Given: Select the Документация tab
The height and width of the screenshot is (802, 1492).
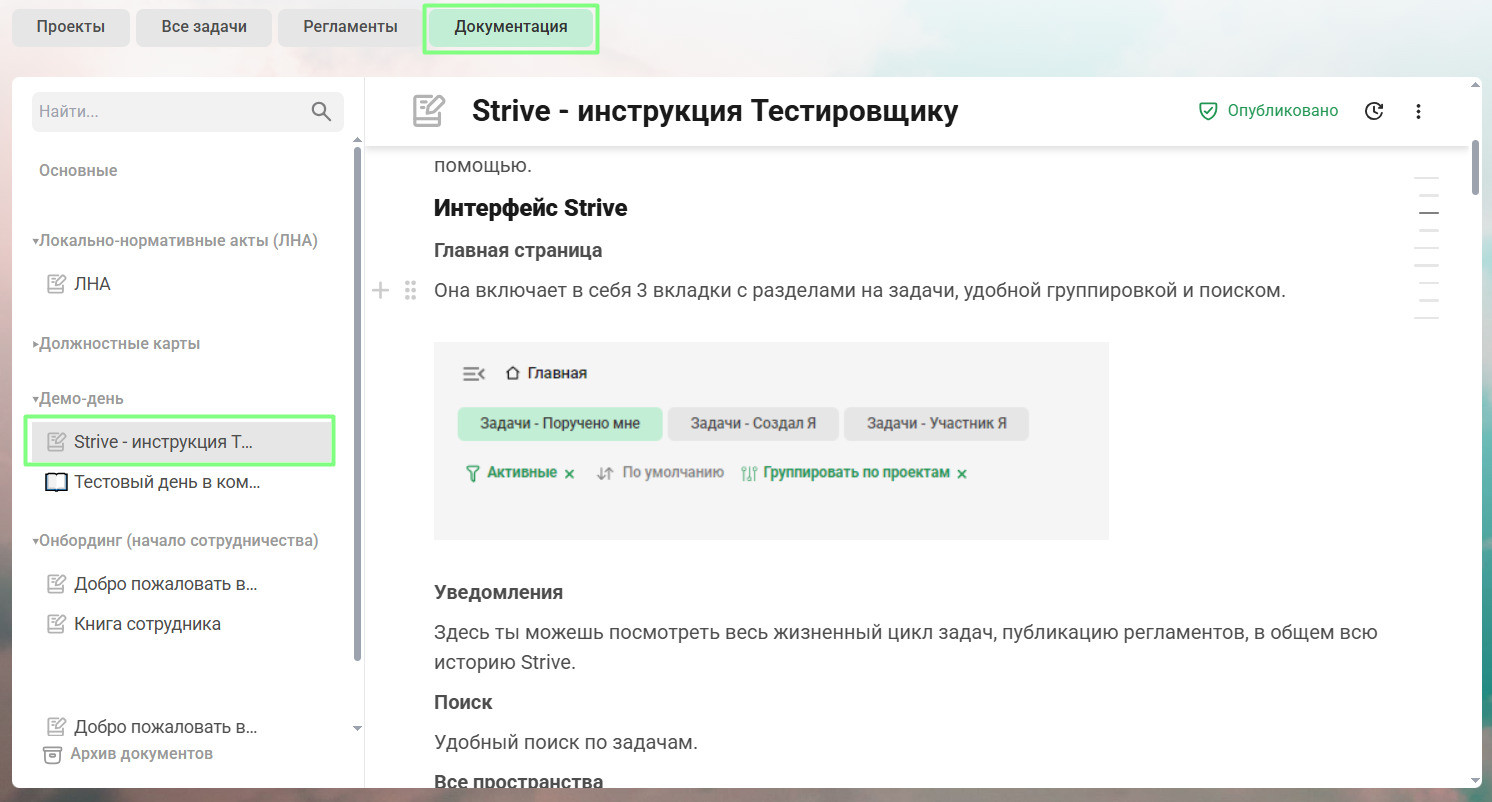Looking at the screenshot, I should point(511,28).
